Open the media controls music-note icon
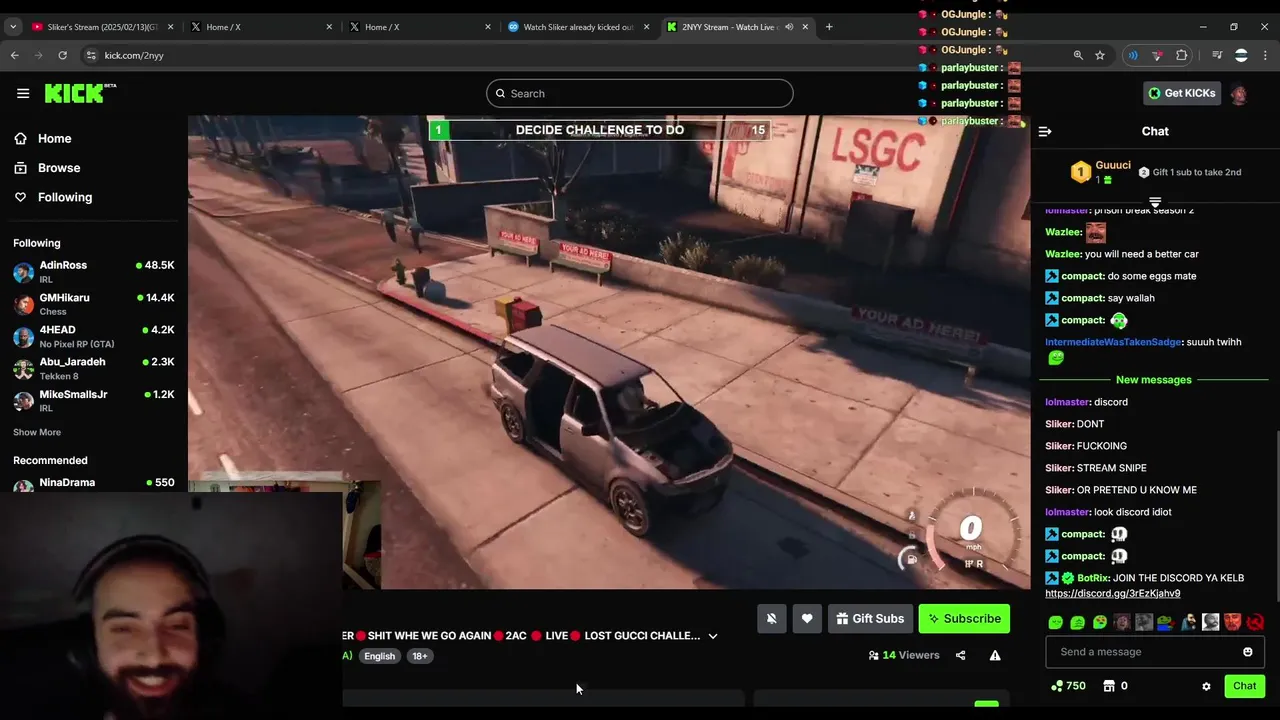This screenshot has width=1280, height=720. click(x=1217, y=55)
